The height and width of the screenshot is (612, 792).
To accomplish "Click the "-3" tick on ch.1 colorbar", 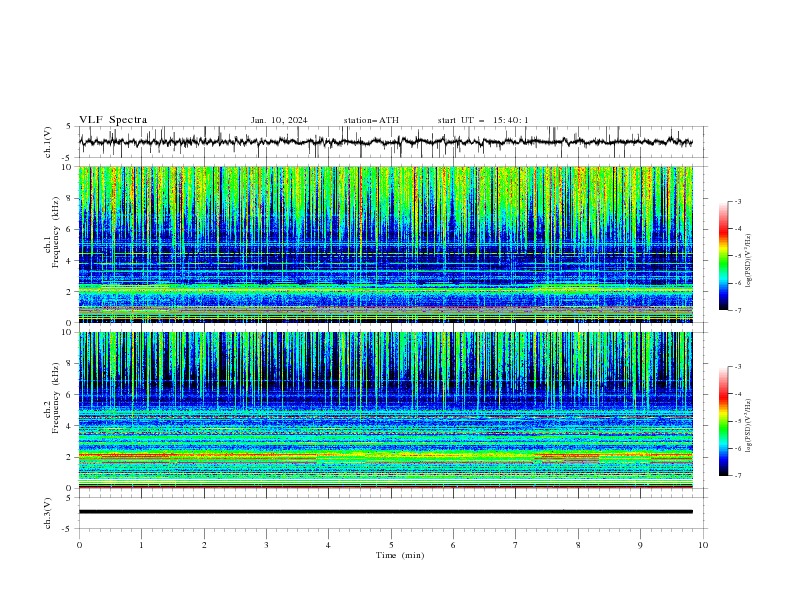I will [x=737, y=201].
